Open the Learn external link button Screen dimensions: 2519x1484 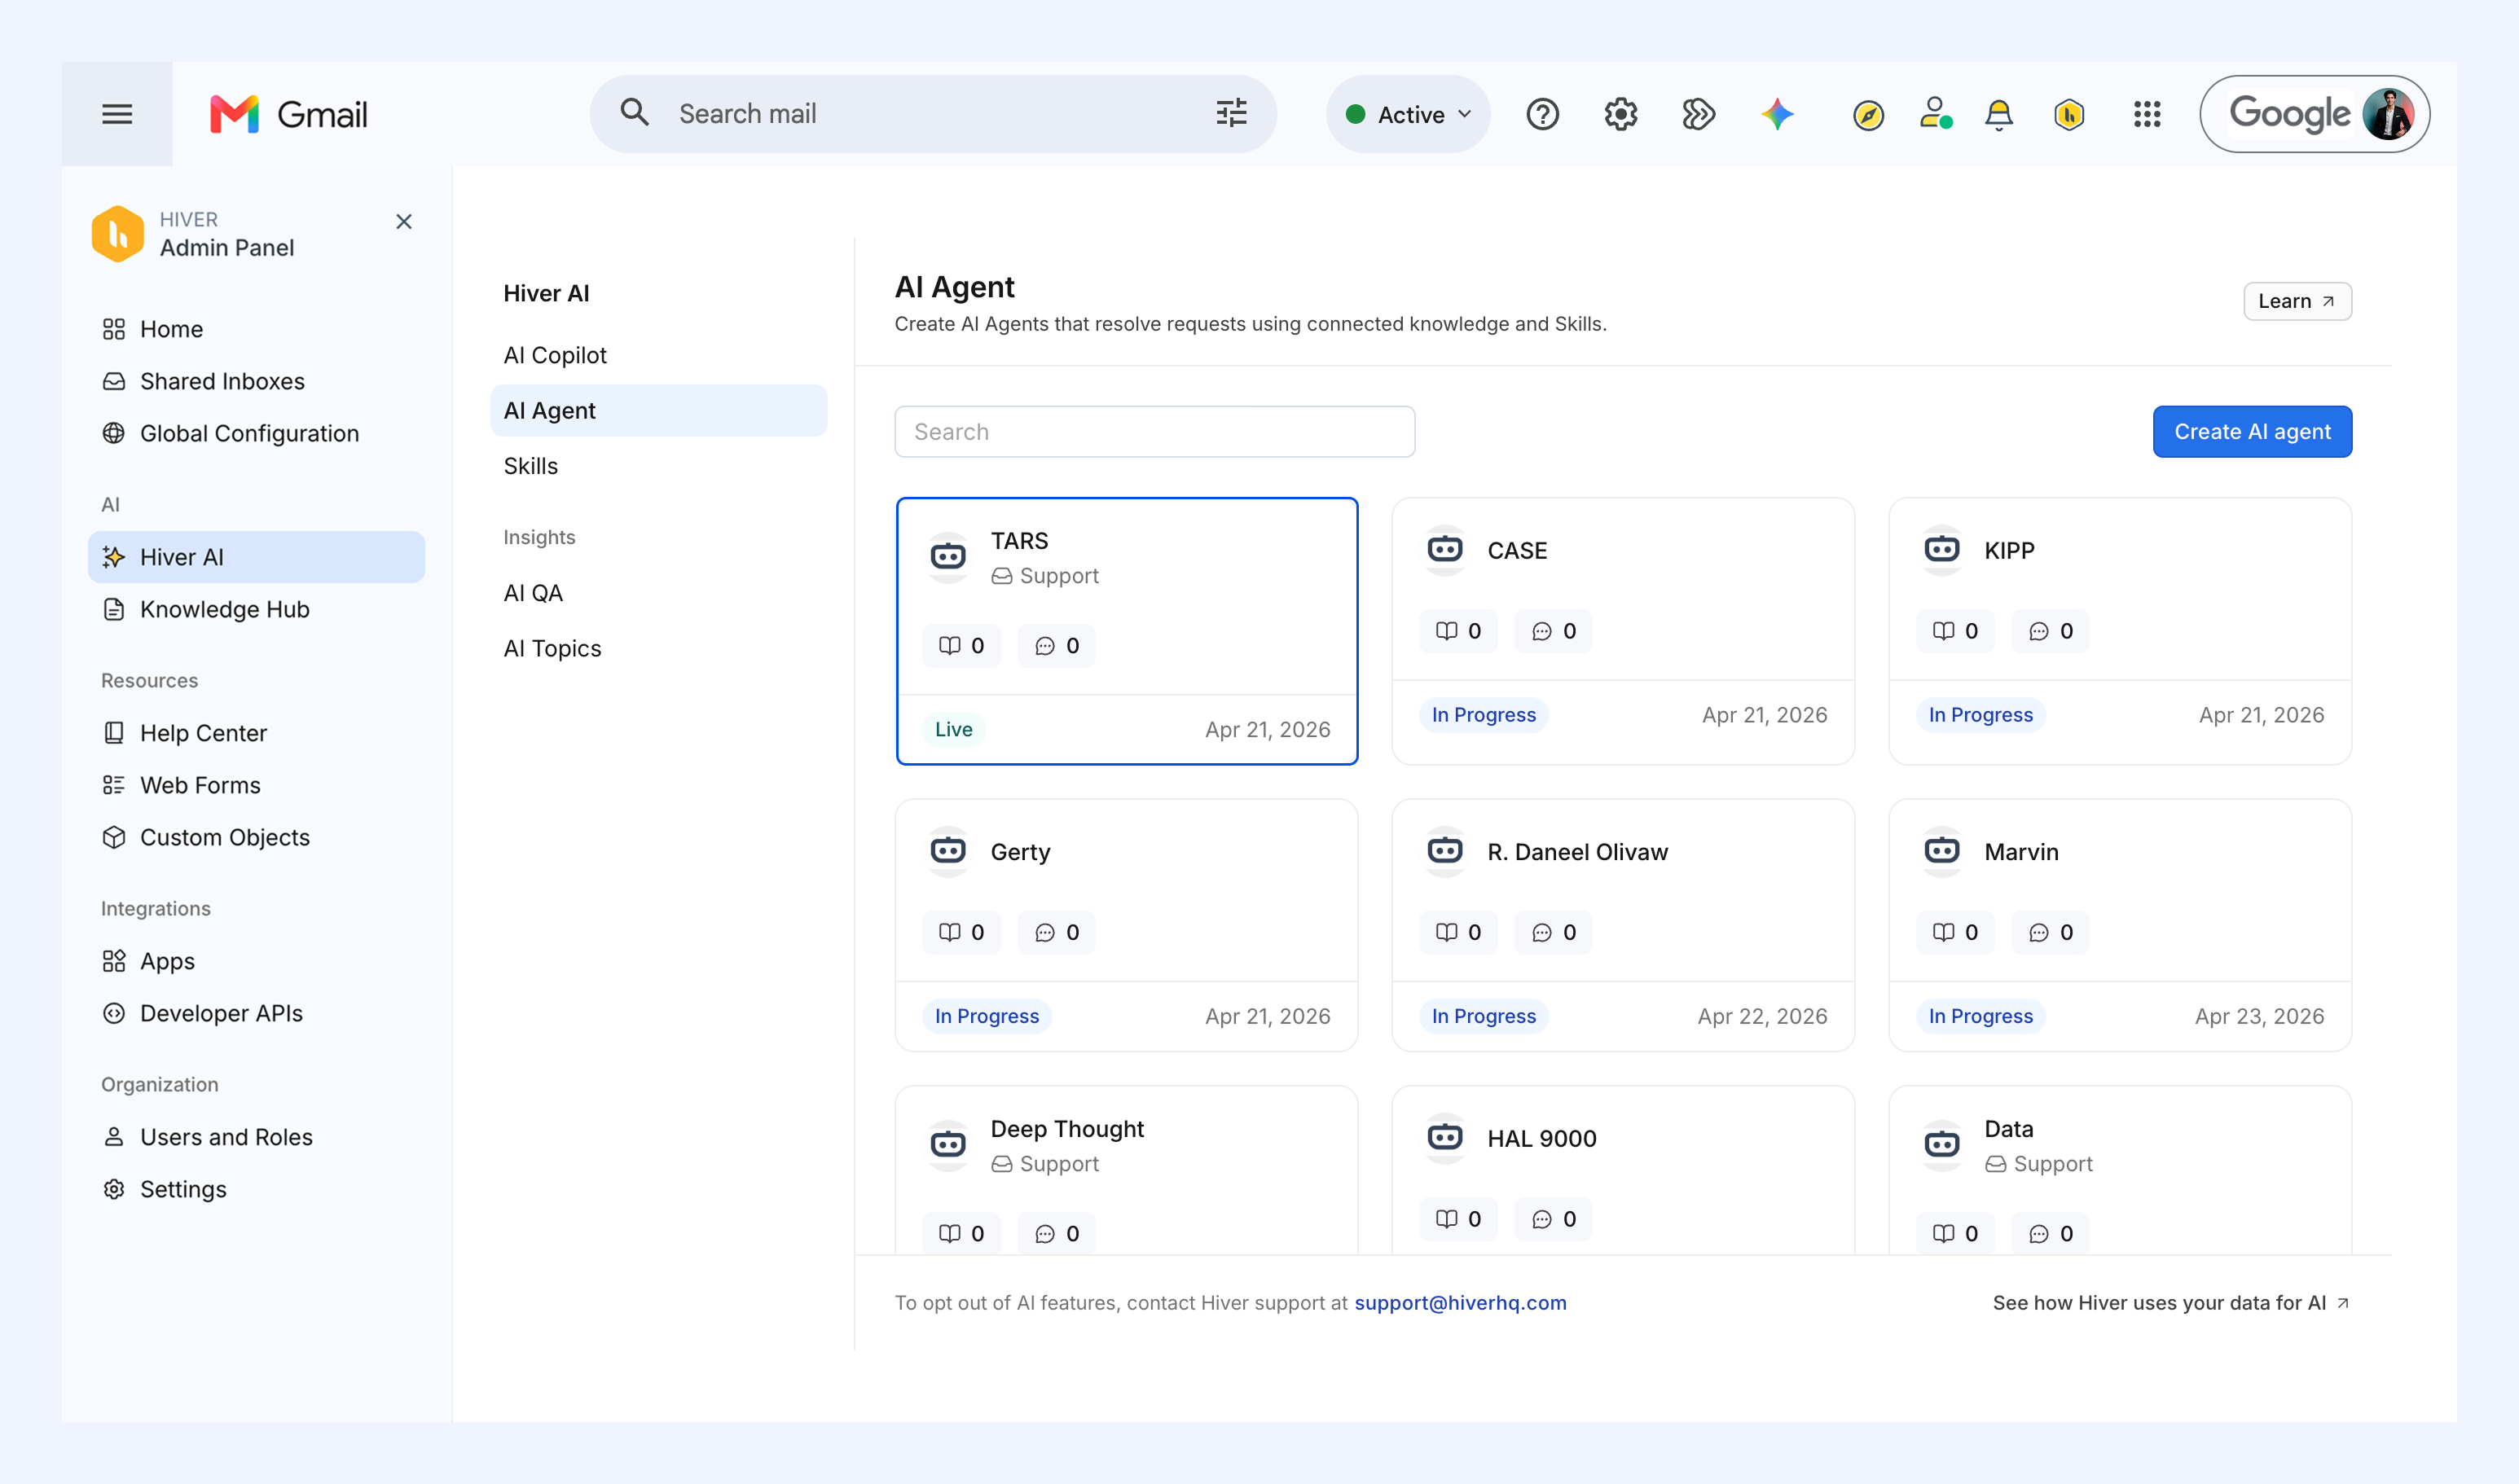pyautogui.click(x=2297, y=301)
